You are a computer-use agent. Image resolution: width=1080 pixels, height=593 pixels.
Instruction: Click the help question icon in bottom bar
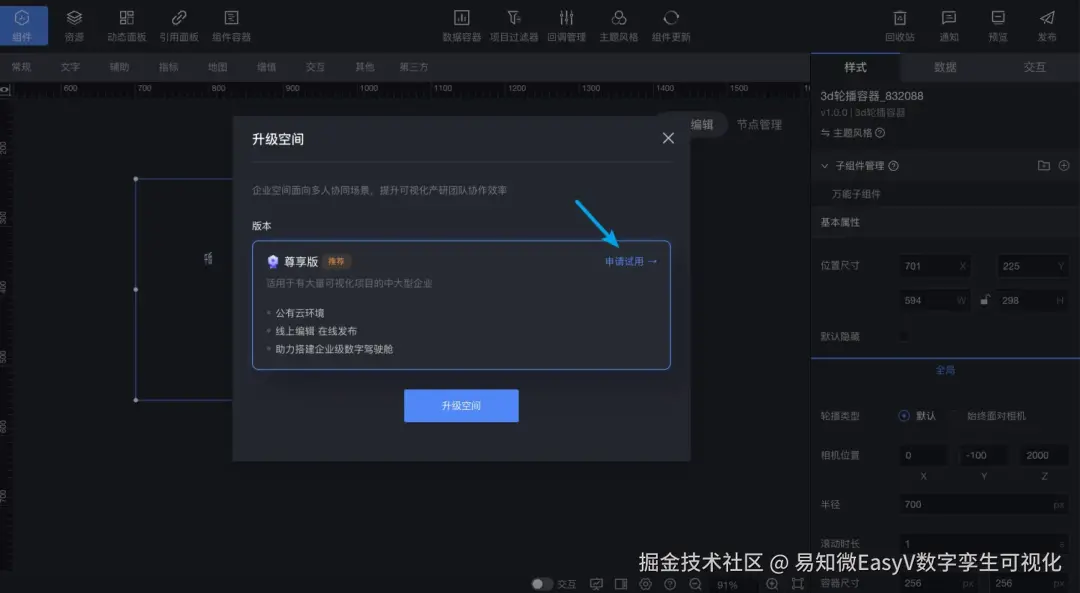tap(670, 584)
